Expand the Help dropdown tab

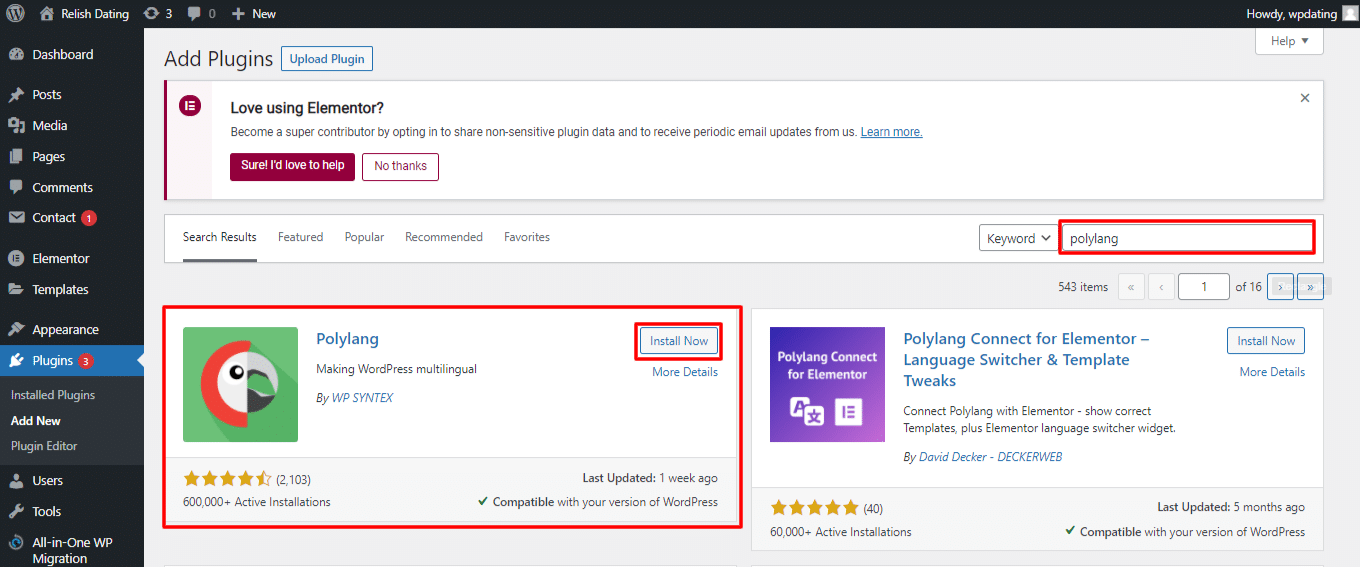click(1289, 41)
